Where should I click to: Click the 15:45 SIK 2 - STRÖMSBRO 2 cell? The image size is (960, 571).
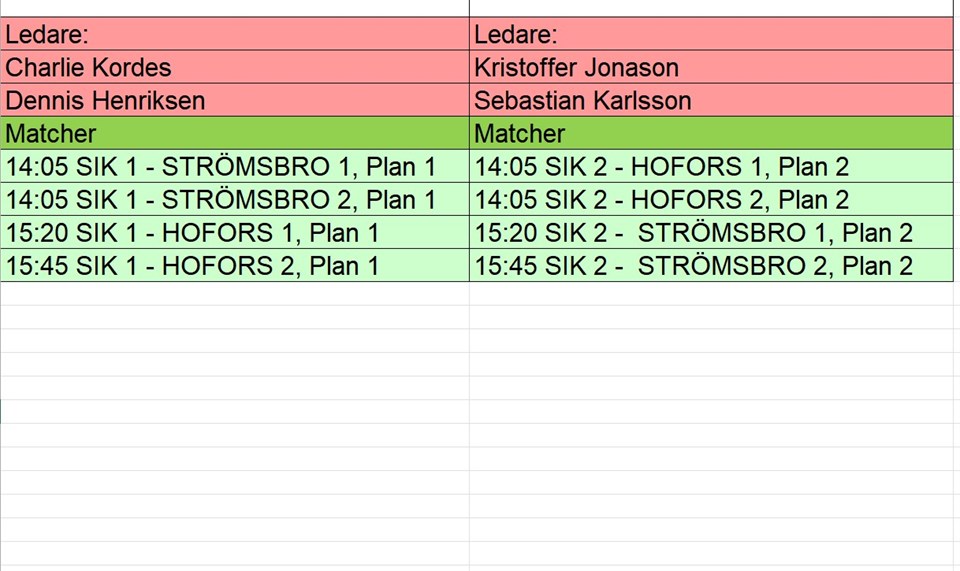(711, 266)
